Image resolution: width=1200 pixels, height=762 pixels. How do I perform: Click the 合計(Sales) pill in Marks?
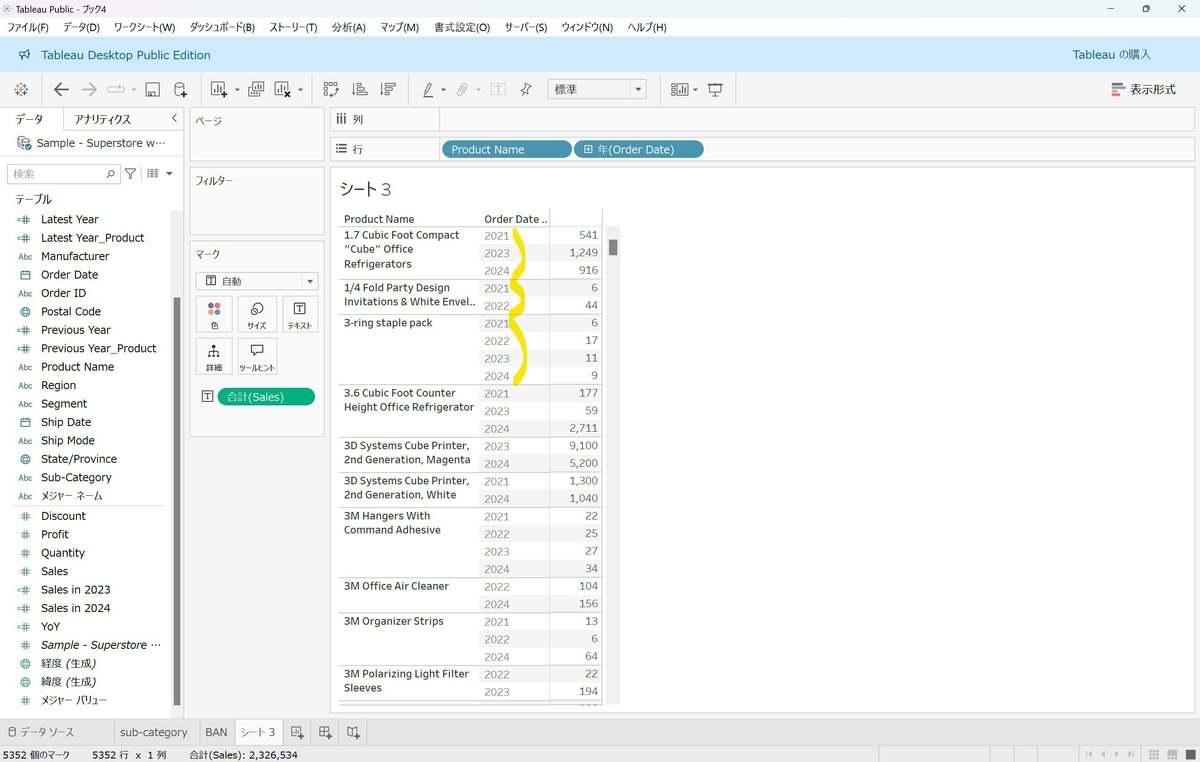(266, 397)
